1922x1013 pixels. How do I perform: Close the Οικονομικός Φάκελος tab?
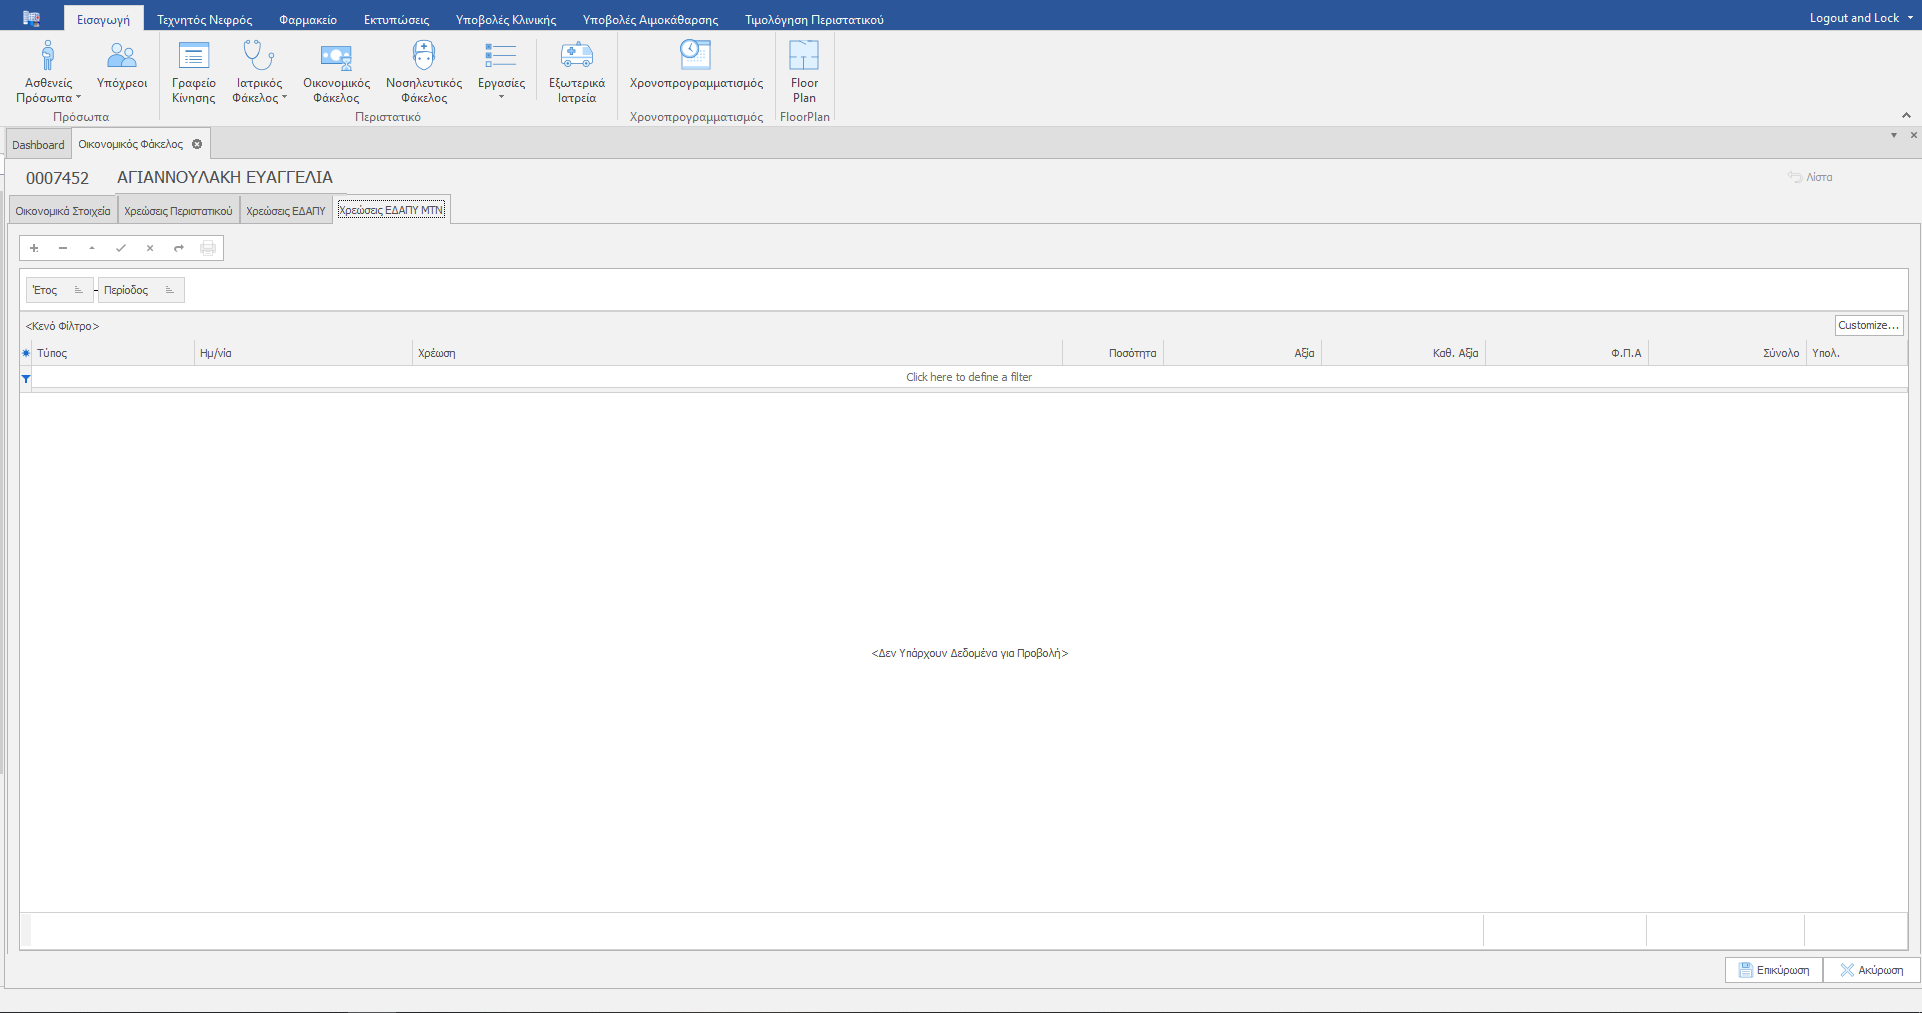point(197,144)
